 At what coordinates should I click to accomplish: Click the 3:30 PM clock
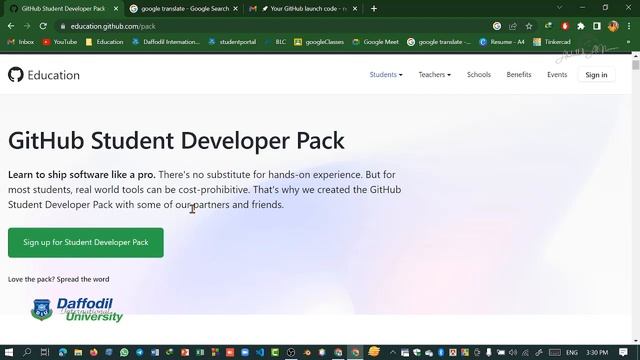click(x=597, y=352)
